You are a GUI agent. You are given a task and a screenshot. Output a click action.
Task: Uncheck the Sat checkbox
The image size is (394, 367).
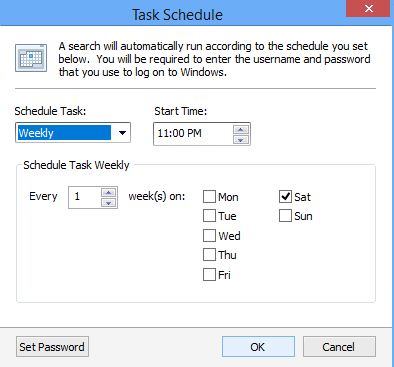pyautogui.click(x=285, y=197)
